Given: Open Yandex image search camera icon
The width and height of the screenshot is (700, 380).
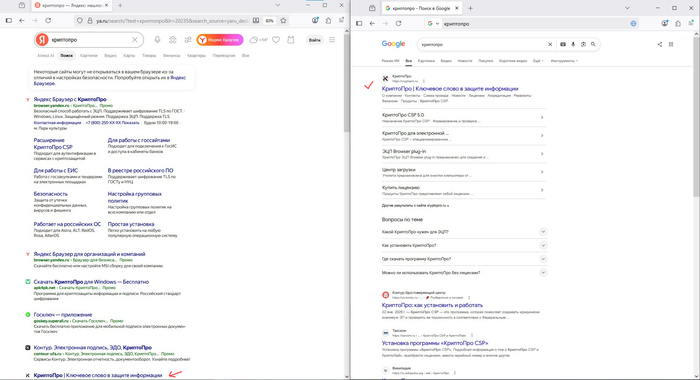Looking at the screenshot, I should pyautogui.click(x=173, y=40).
